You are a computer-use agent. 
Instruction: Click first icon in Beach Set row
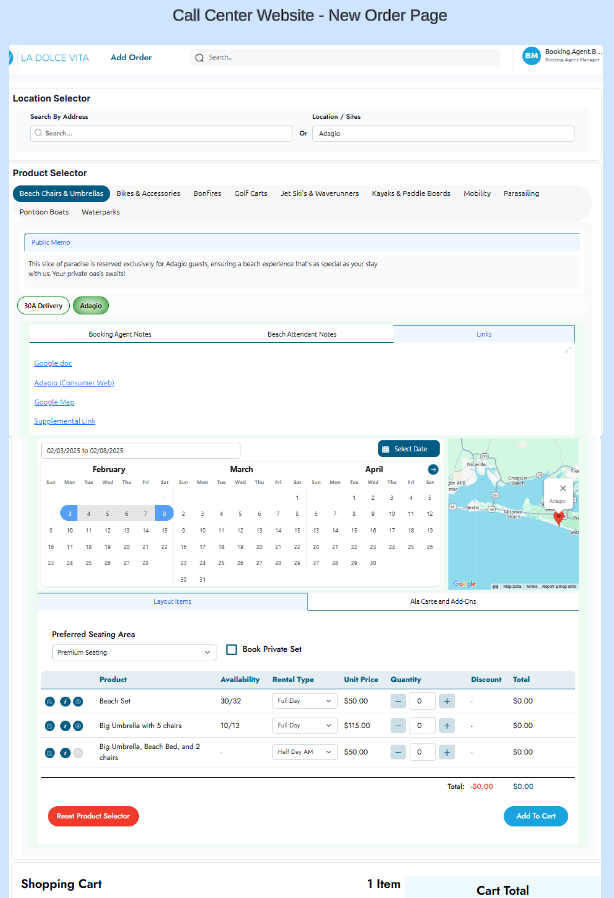click(x=50, y=701)
